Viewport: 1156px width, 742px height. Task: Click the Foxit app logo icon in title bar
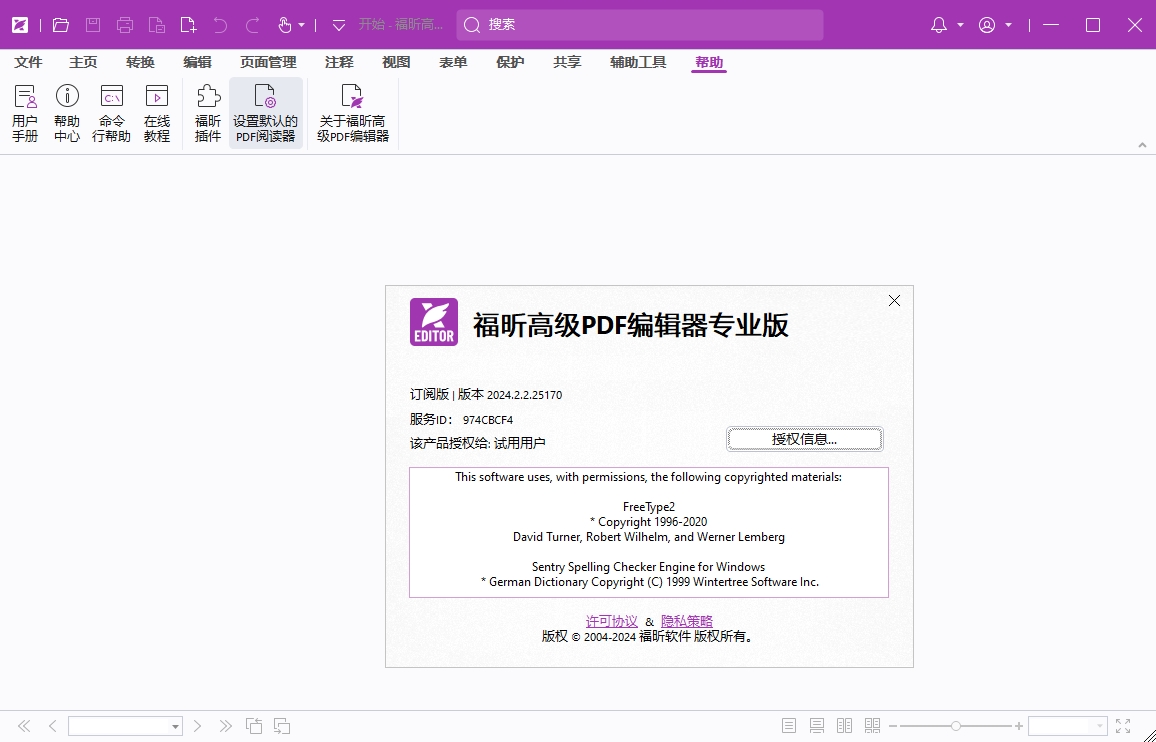20,25
